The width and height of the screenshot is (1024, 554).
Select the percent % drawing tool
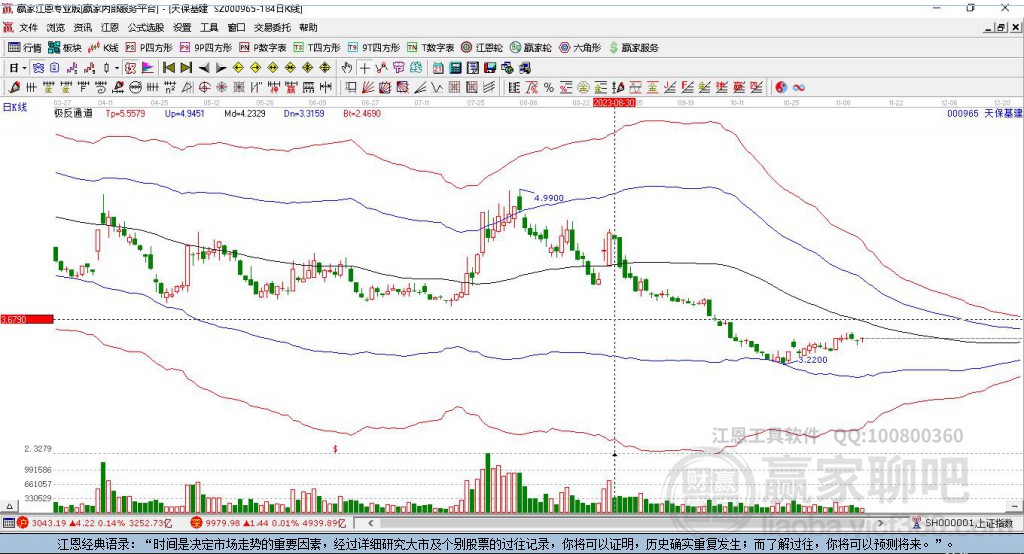point(549,88)
